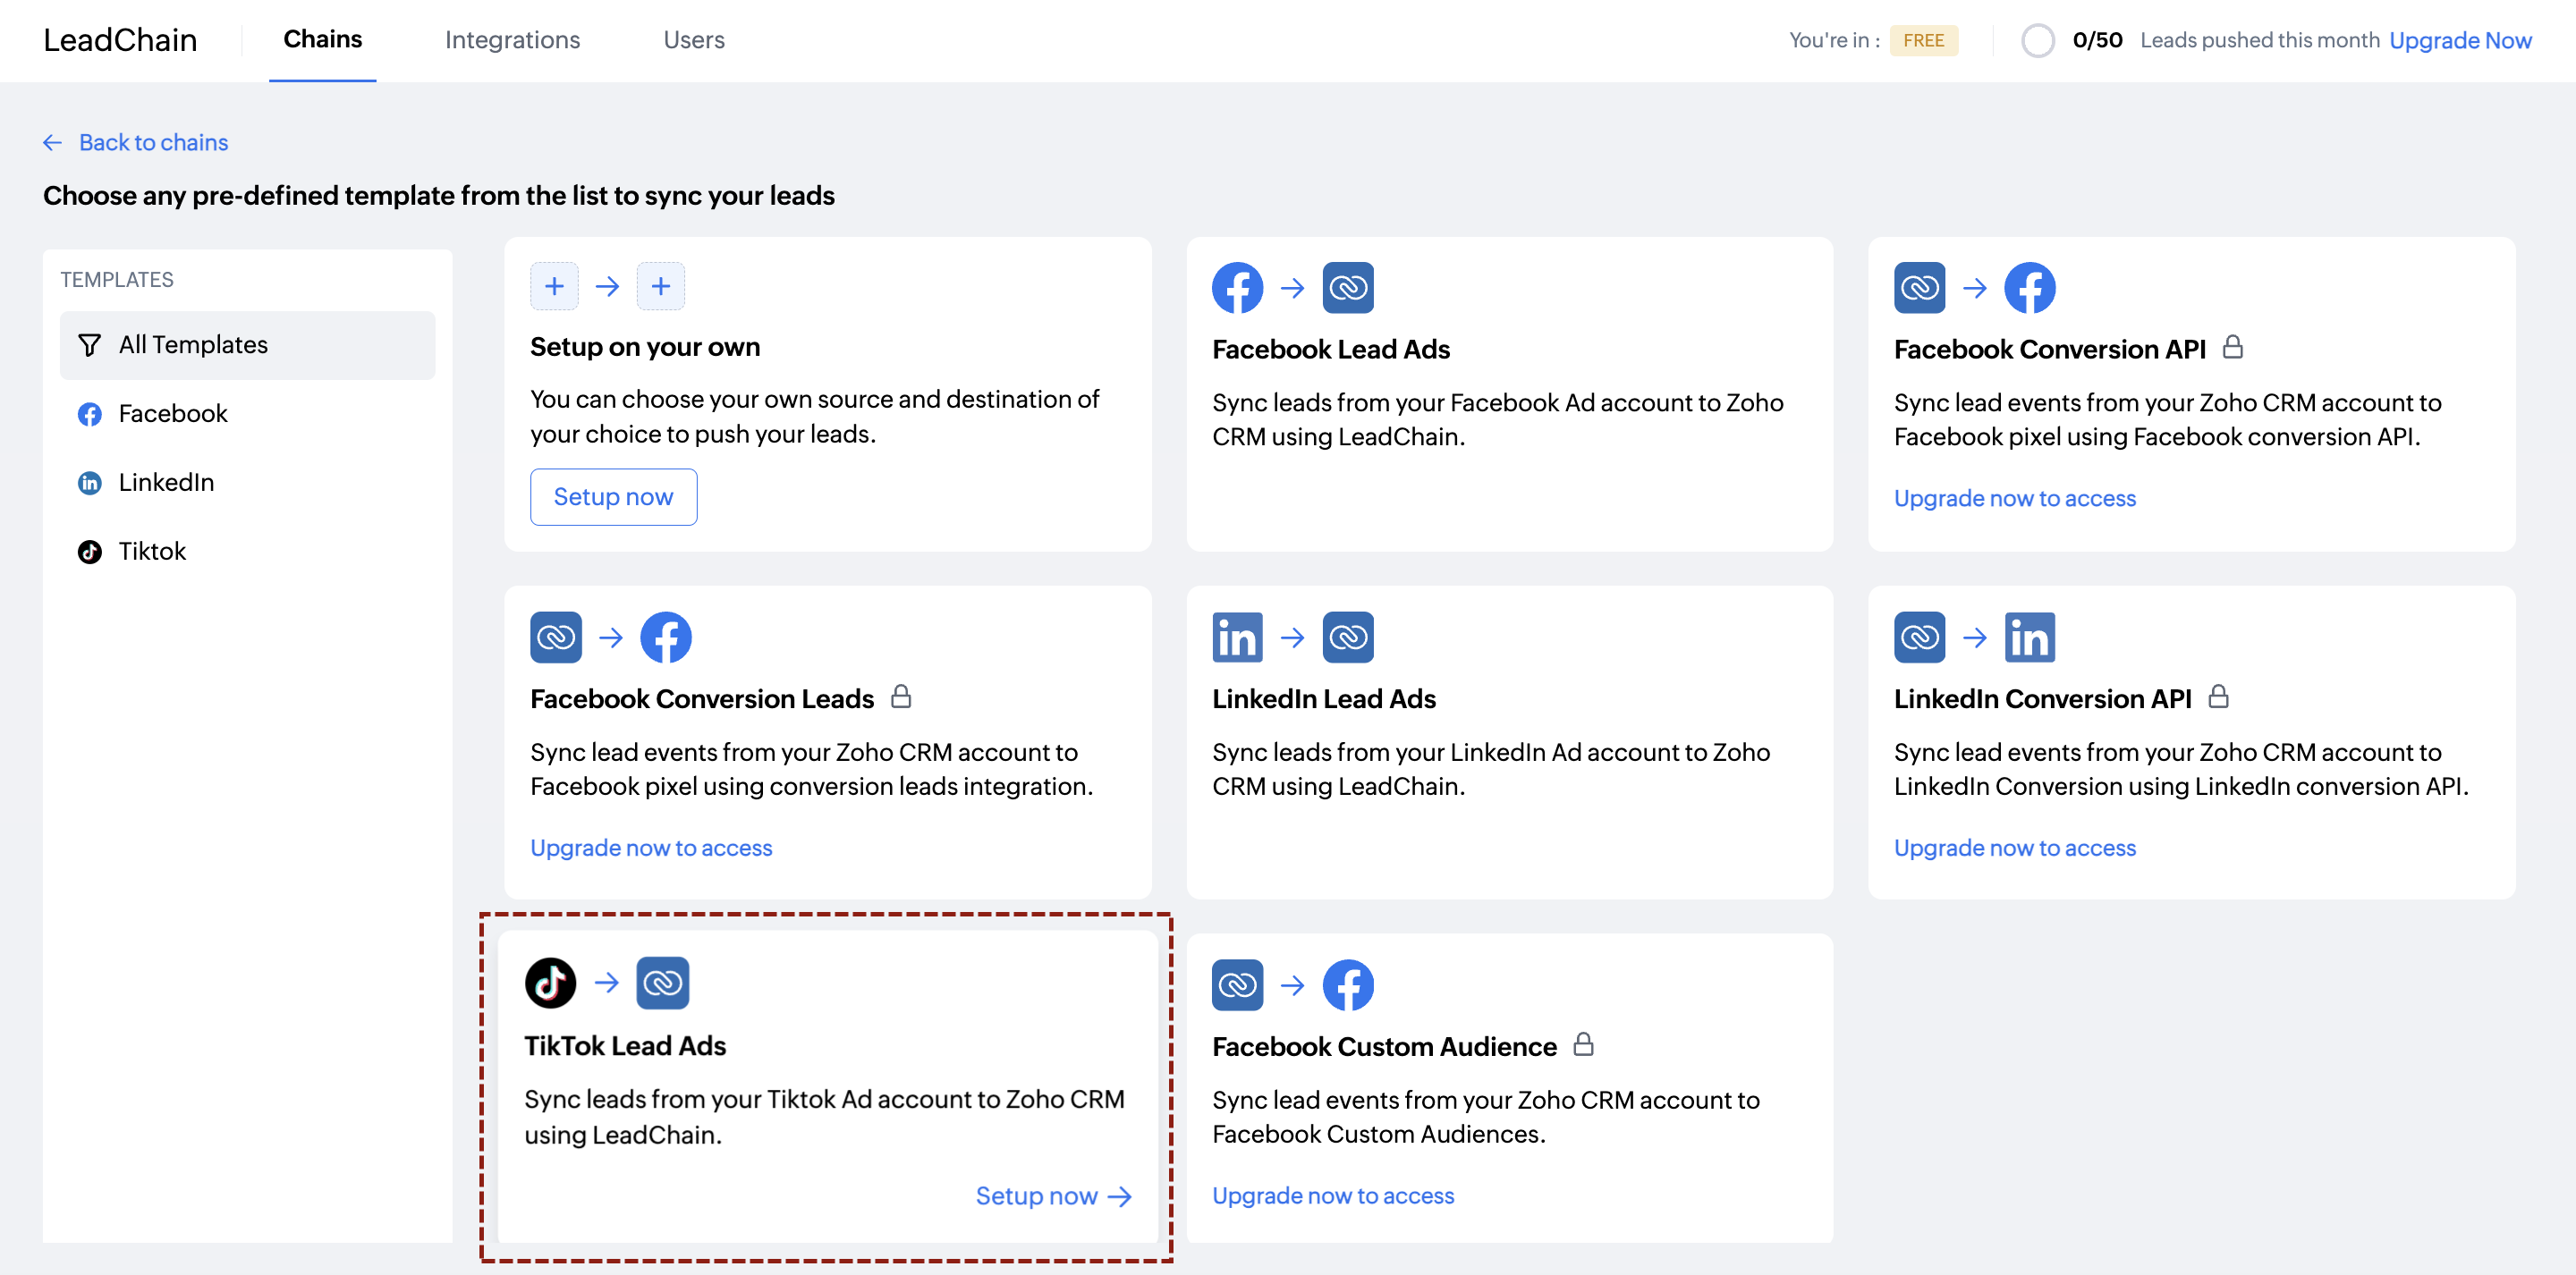Click the lock icon beside Facebook Conversion API
The height and width of the screenshot is (1275, 2576).
click(2232, 348)
